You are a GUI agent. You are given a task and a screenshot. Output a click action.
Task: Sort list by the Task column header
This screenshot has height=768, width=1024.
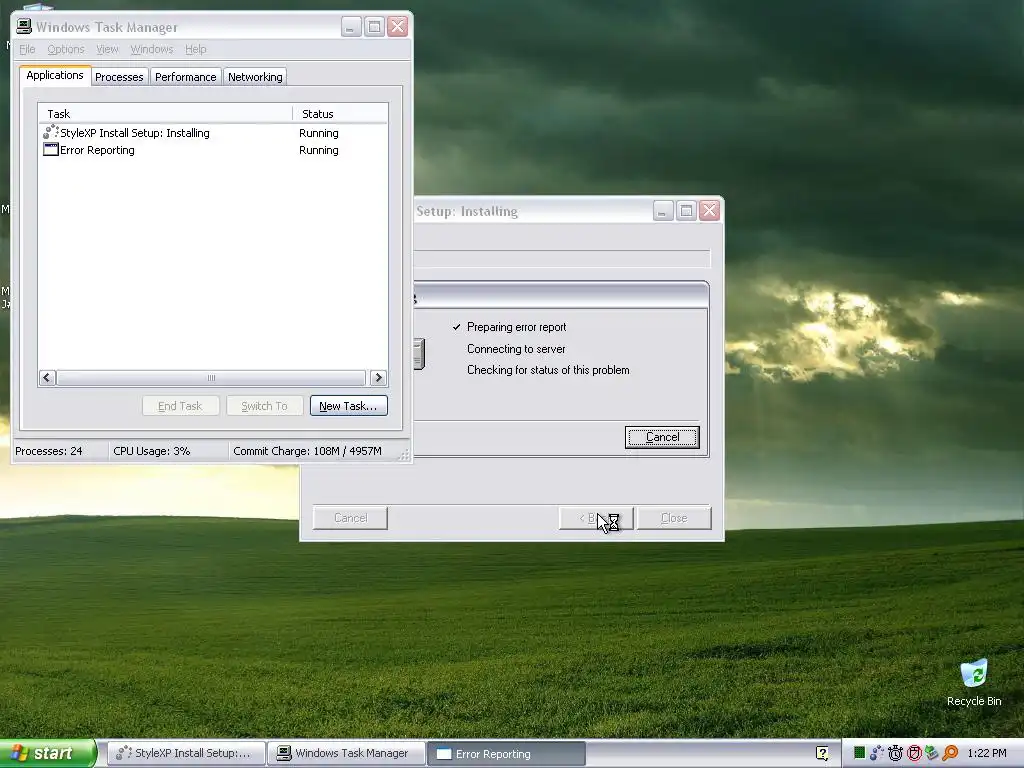click(165, 114)
